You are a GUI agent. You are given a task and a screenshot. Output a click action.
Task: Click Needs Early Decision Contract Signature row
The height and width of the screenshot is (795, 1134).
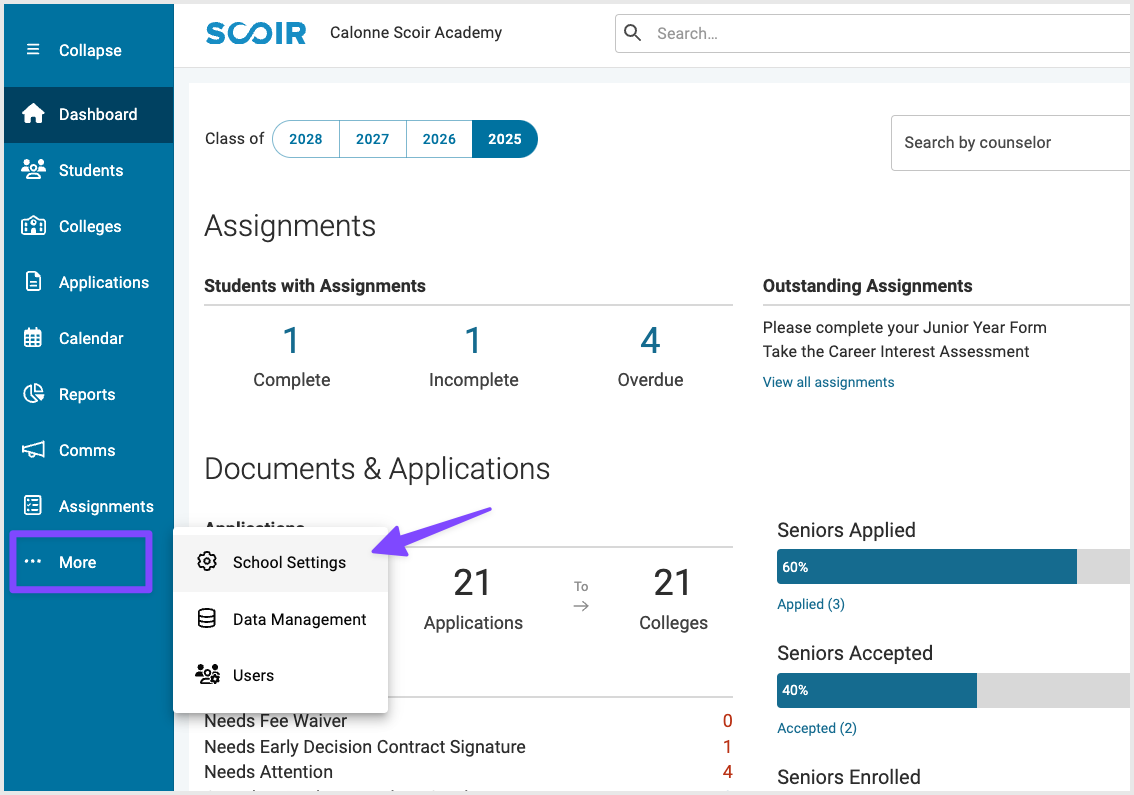[468, 747]
